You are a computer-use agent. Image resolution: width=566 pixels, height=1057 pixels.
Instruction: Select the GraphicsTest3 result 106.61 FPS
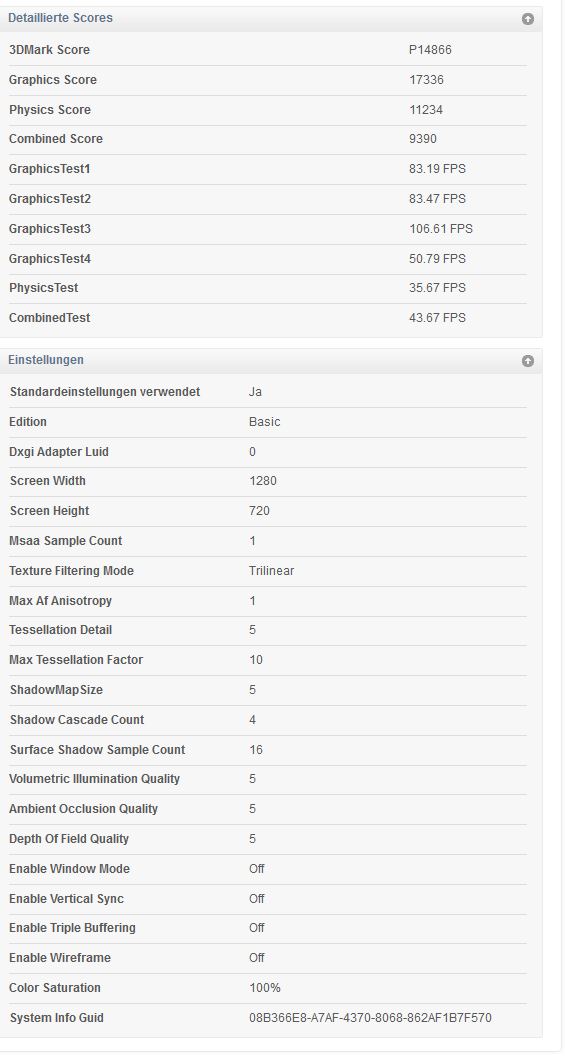441,229
